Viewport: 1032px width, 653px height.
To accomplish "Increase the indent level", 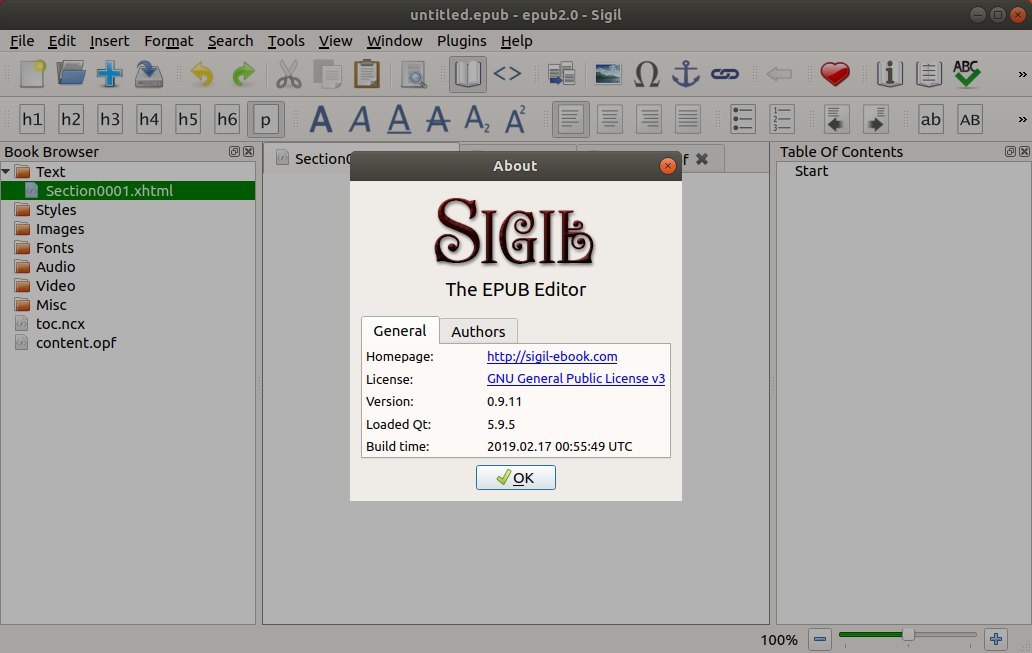I will tap(875, 119).
